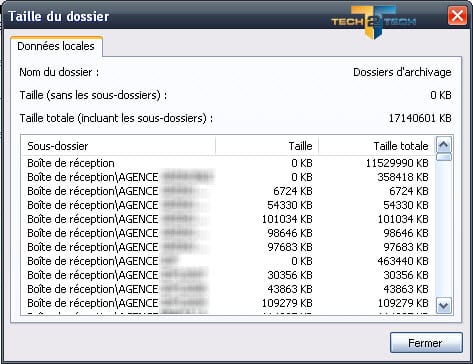Select the AGENCE row sized 97683 KB

[228, 247]
